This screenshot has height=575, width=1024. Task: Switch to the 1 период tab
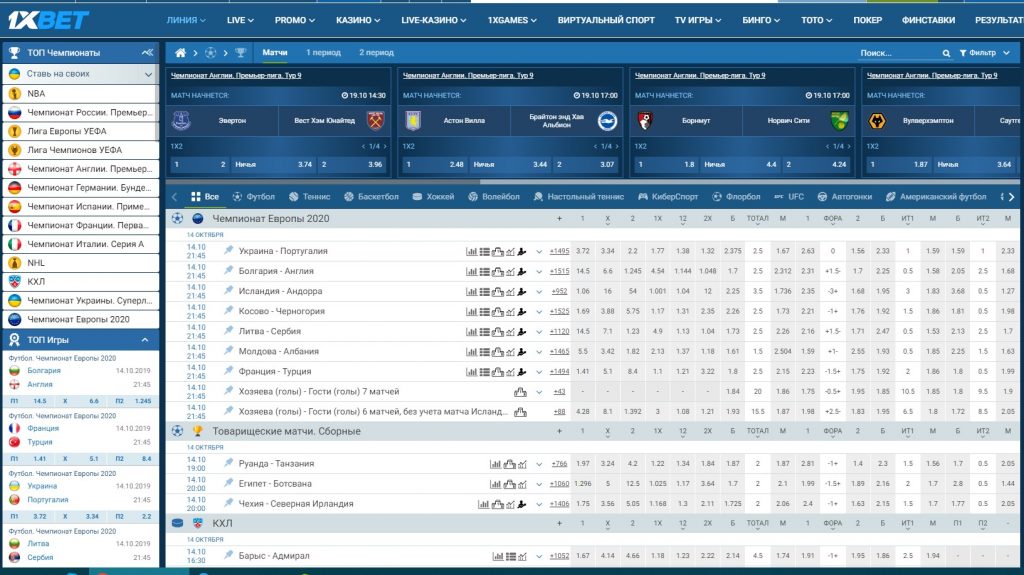tap(323, 52)
